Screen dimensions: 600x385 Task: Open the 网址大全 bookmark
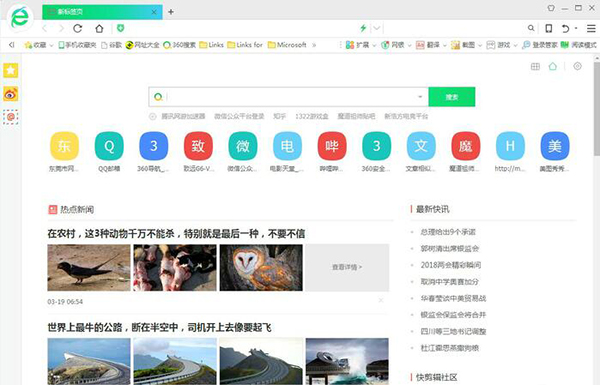click(142, 45)
